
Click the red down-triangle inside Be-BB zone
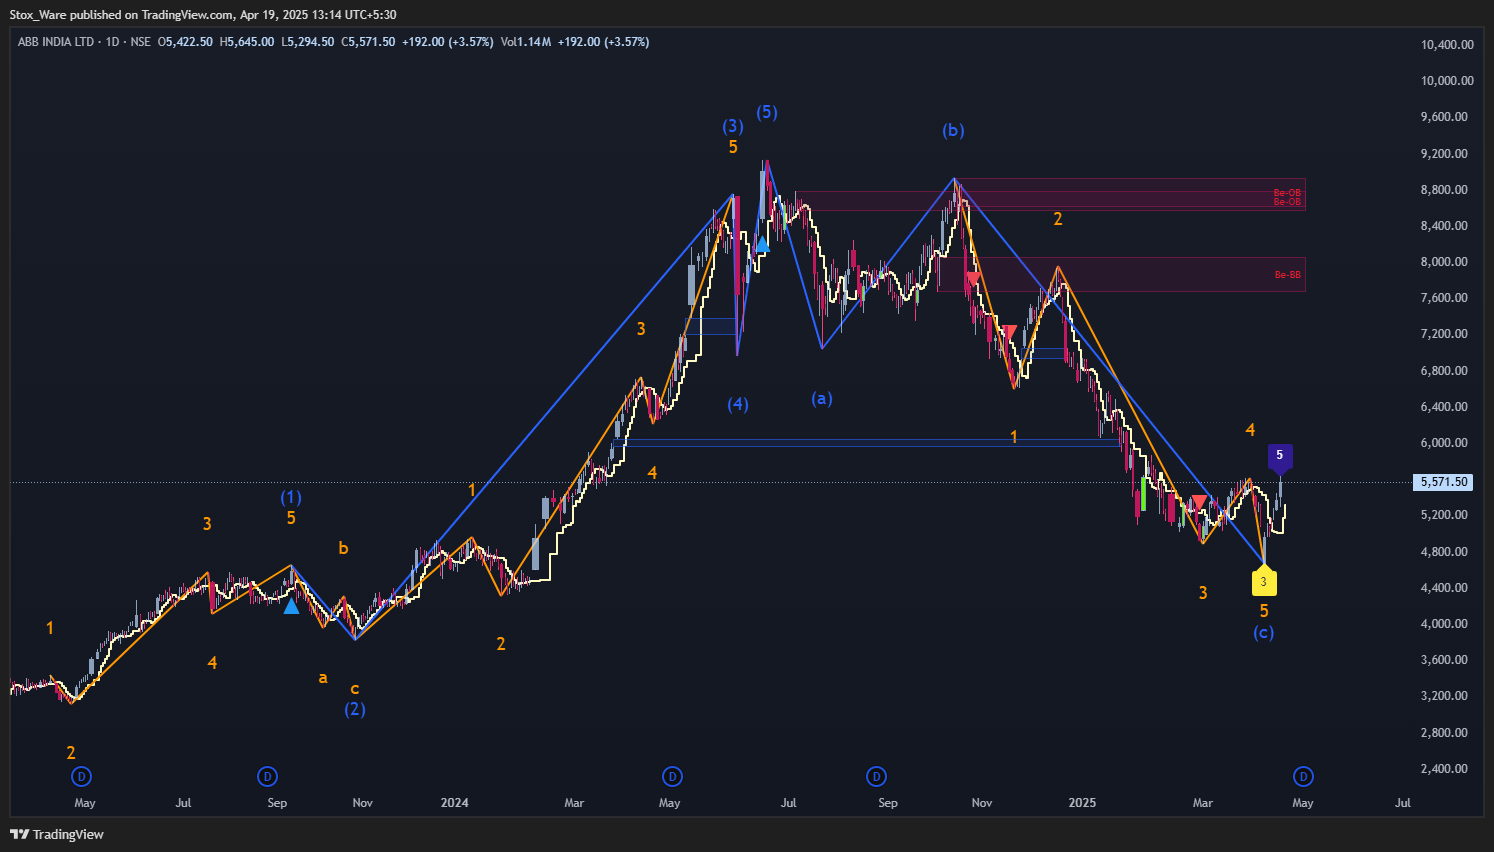(x=972, y=280)
